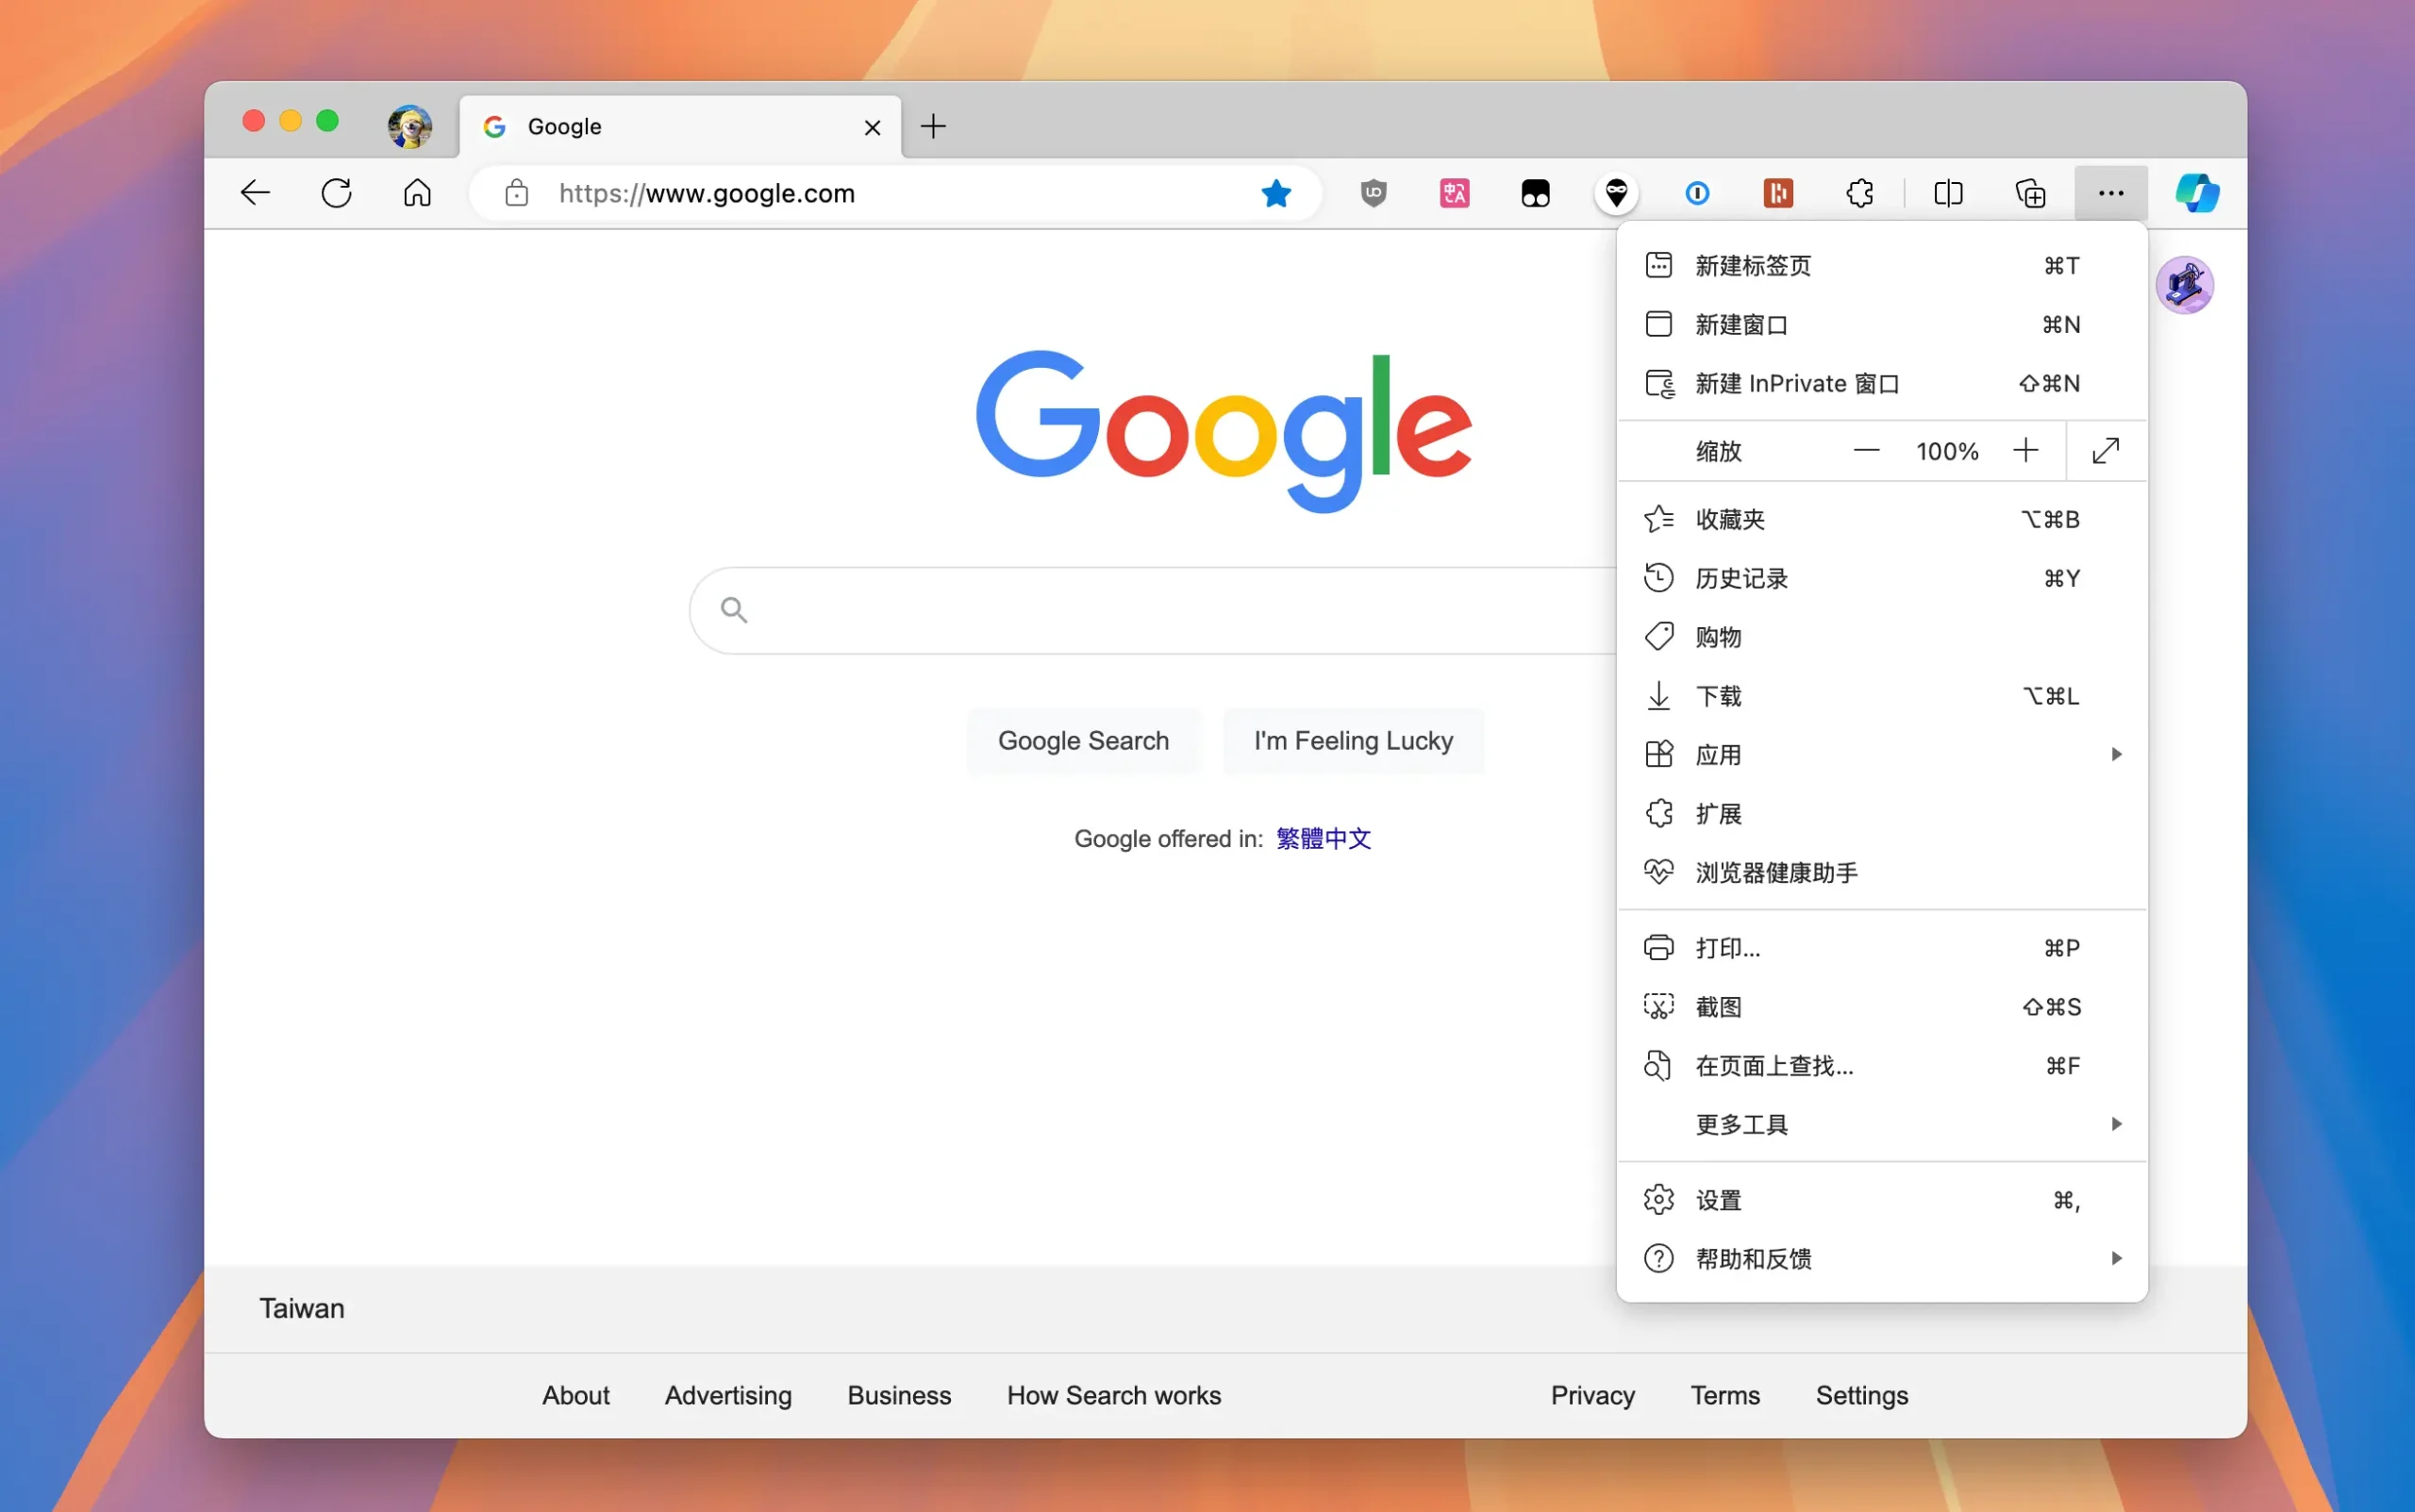Click the Taiwan location text
The width and height of the screenshot is (2415, 1512).
[x=302, y=1309]
